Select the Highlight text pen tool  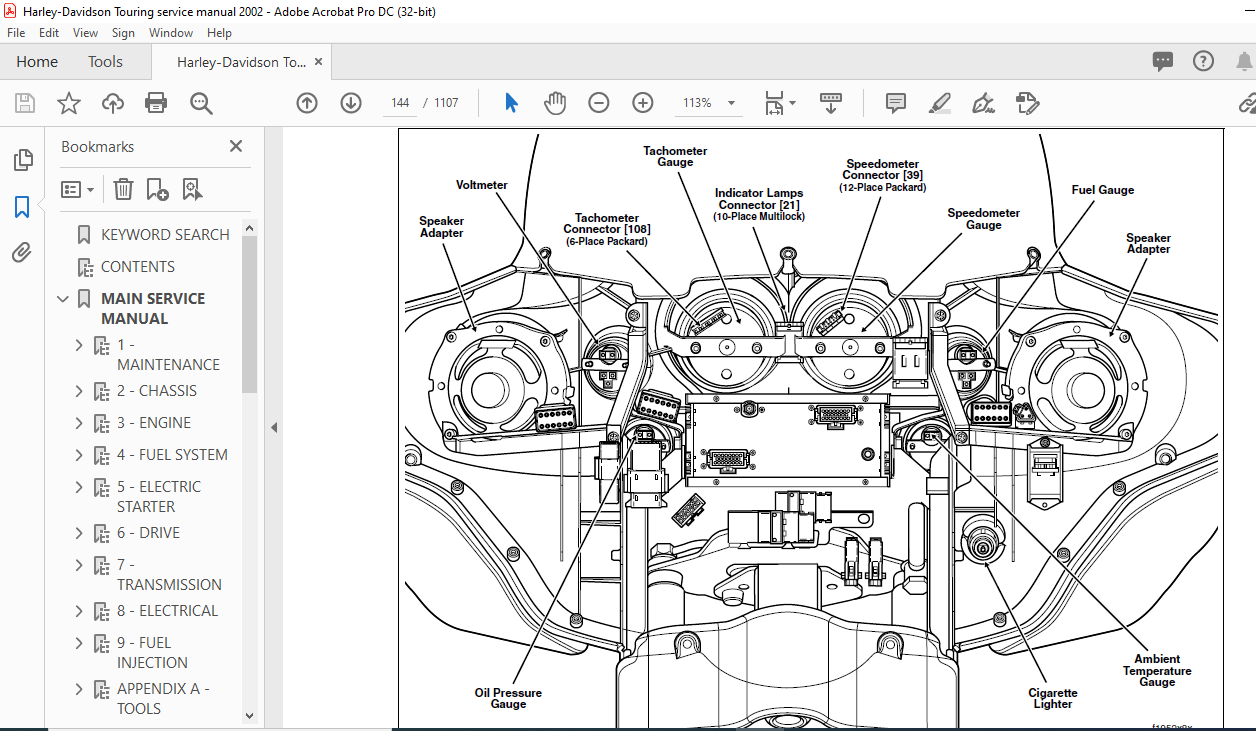(940, 103)
